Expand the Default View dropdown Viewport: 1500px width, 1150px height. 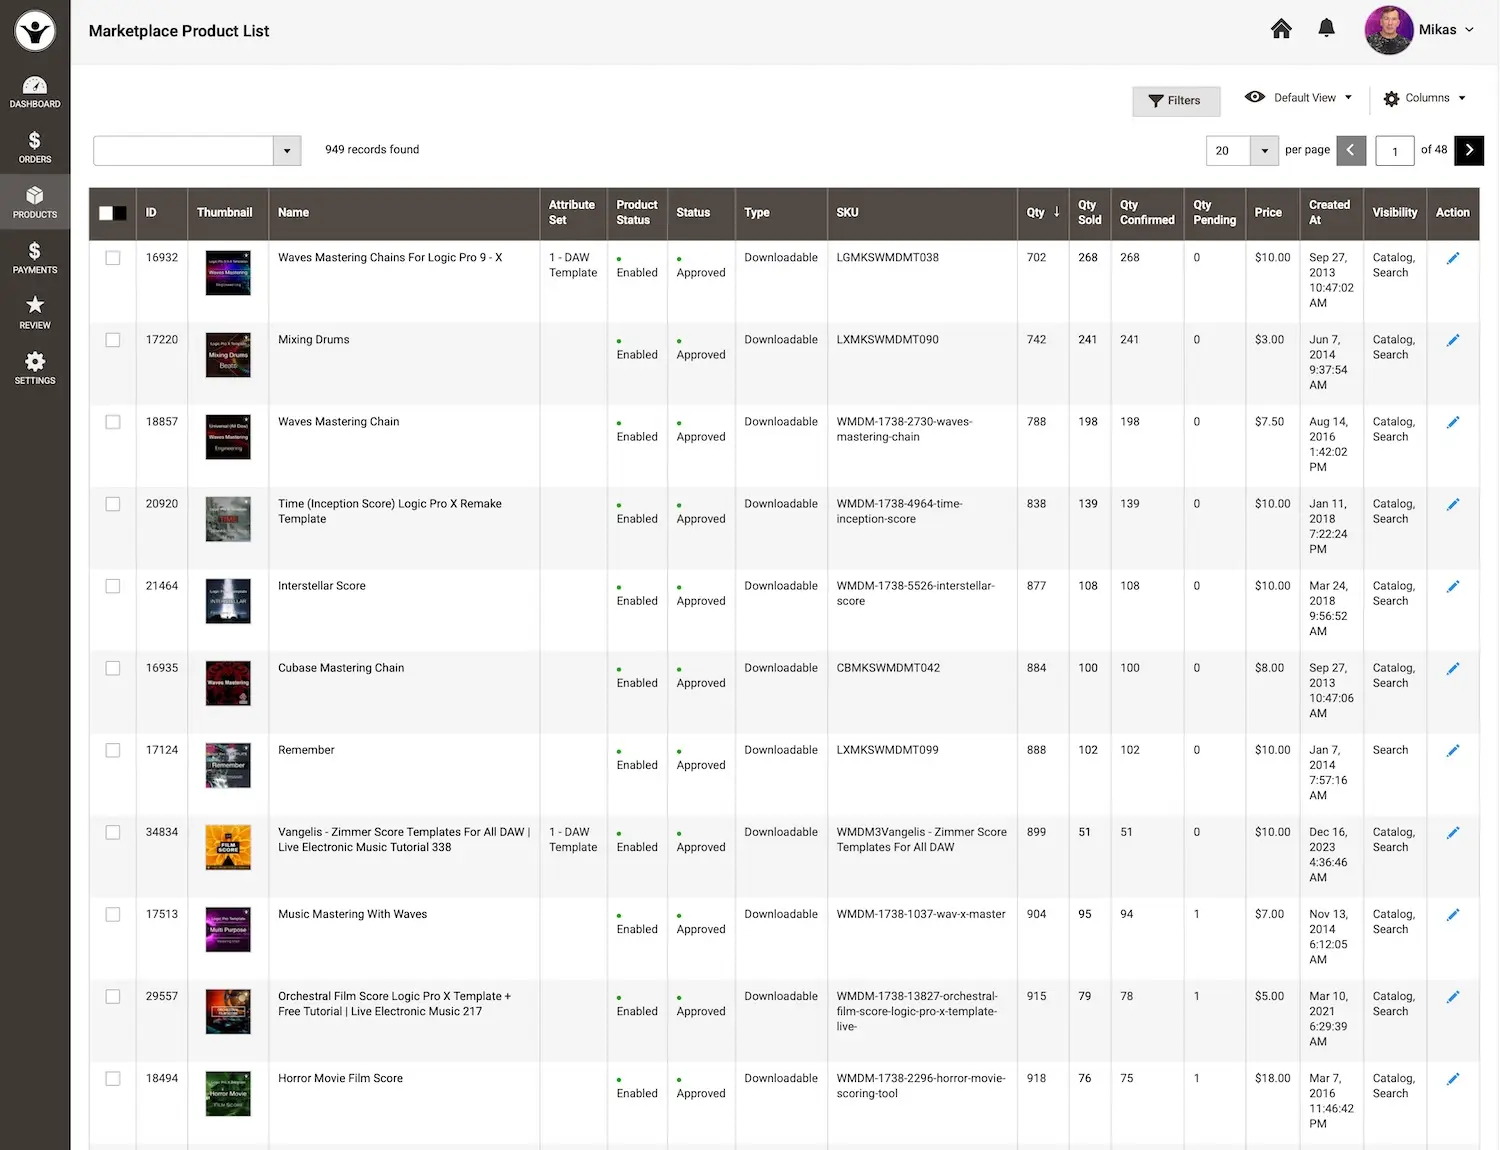(1298, 98)
